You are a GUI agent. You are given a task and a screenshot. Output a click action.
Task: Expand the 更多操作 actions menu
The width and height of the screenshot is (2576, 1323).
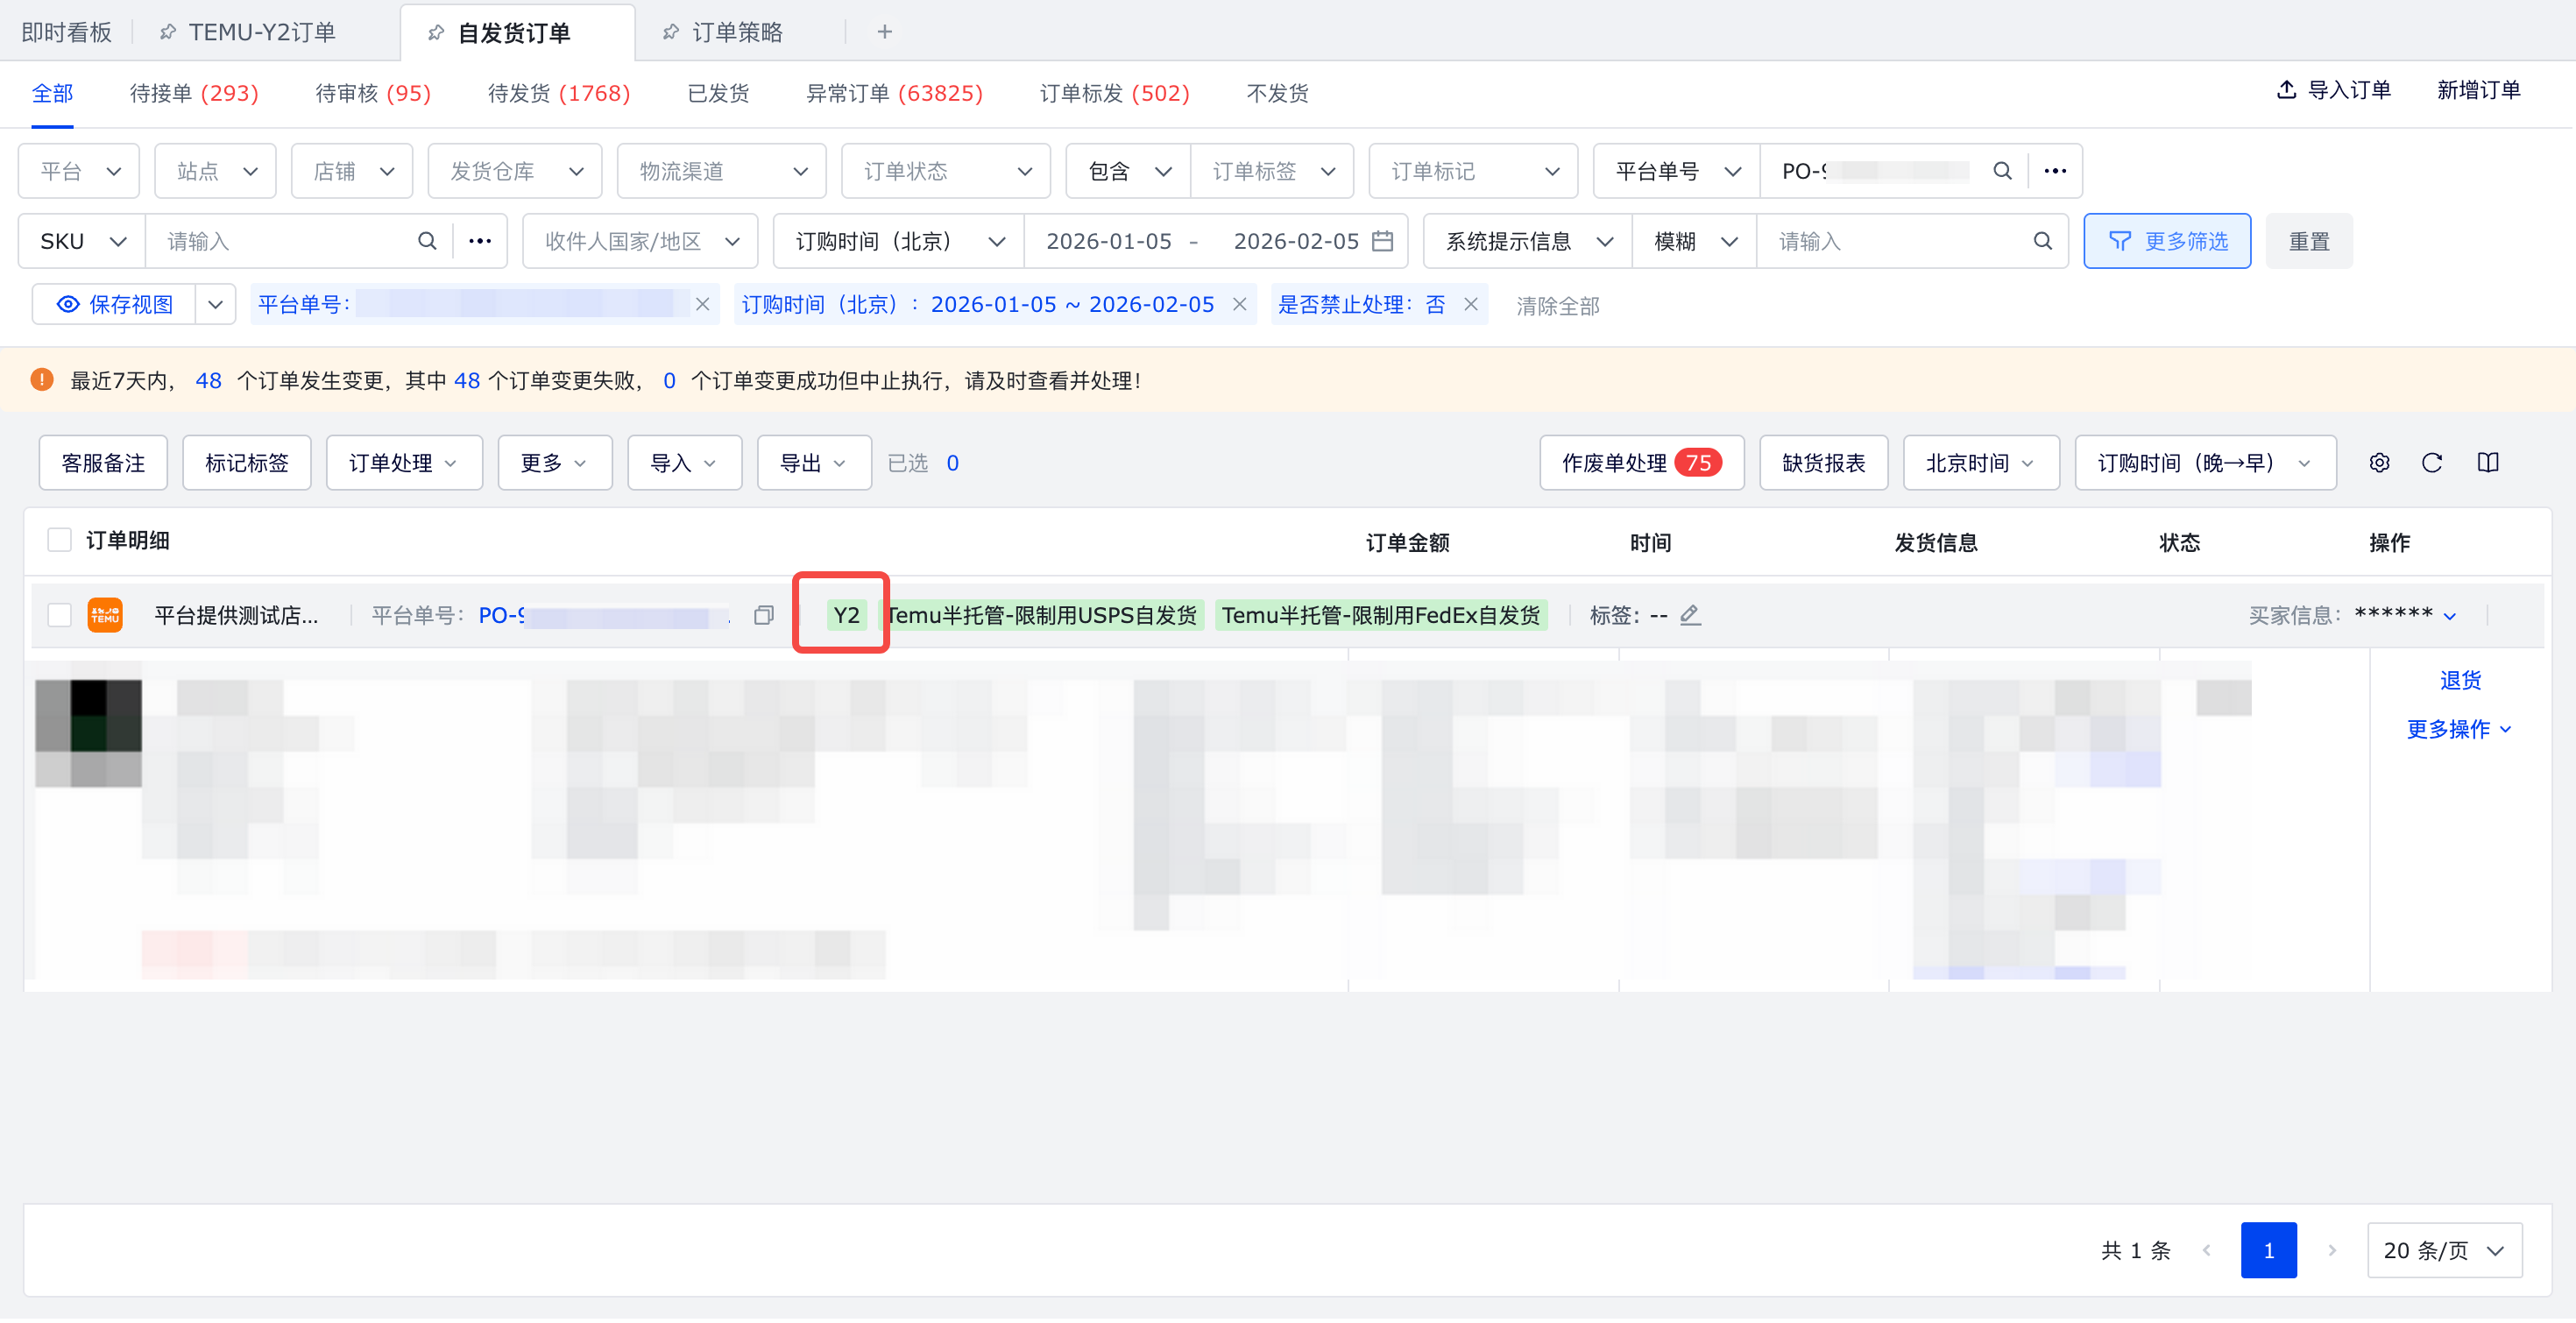[x=2458, y=730]
